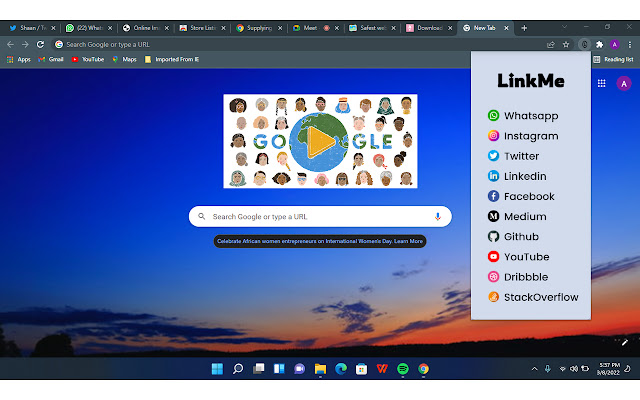Click the Dribbble icon in LinkMe
640x400 pixels.
click(x=493, y=277)
